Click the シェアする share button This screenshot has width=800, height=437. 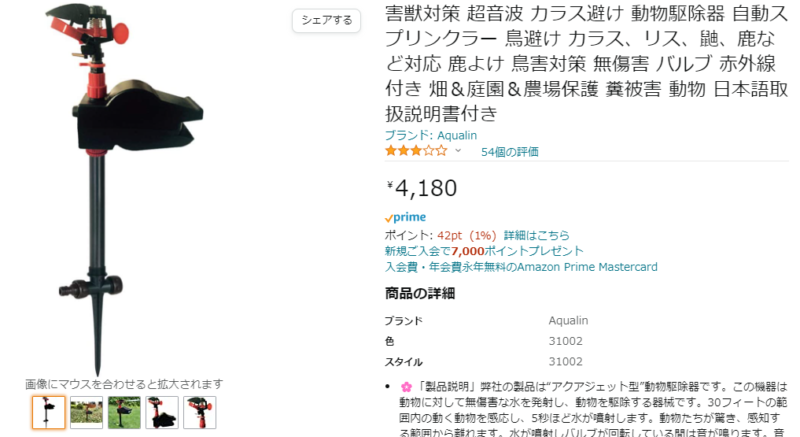pos(327,20)
